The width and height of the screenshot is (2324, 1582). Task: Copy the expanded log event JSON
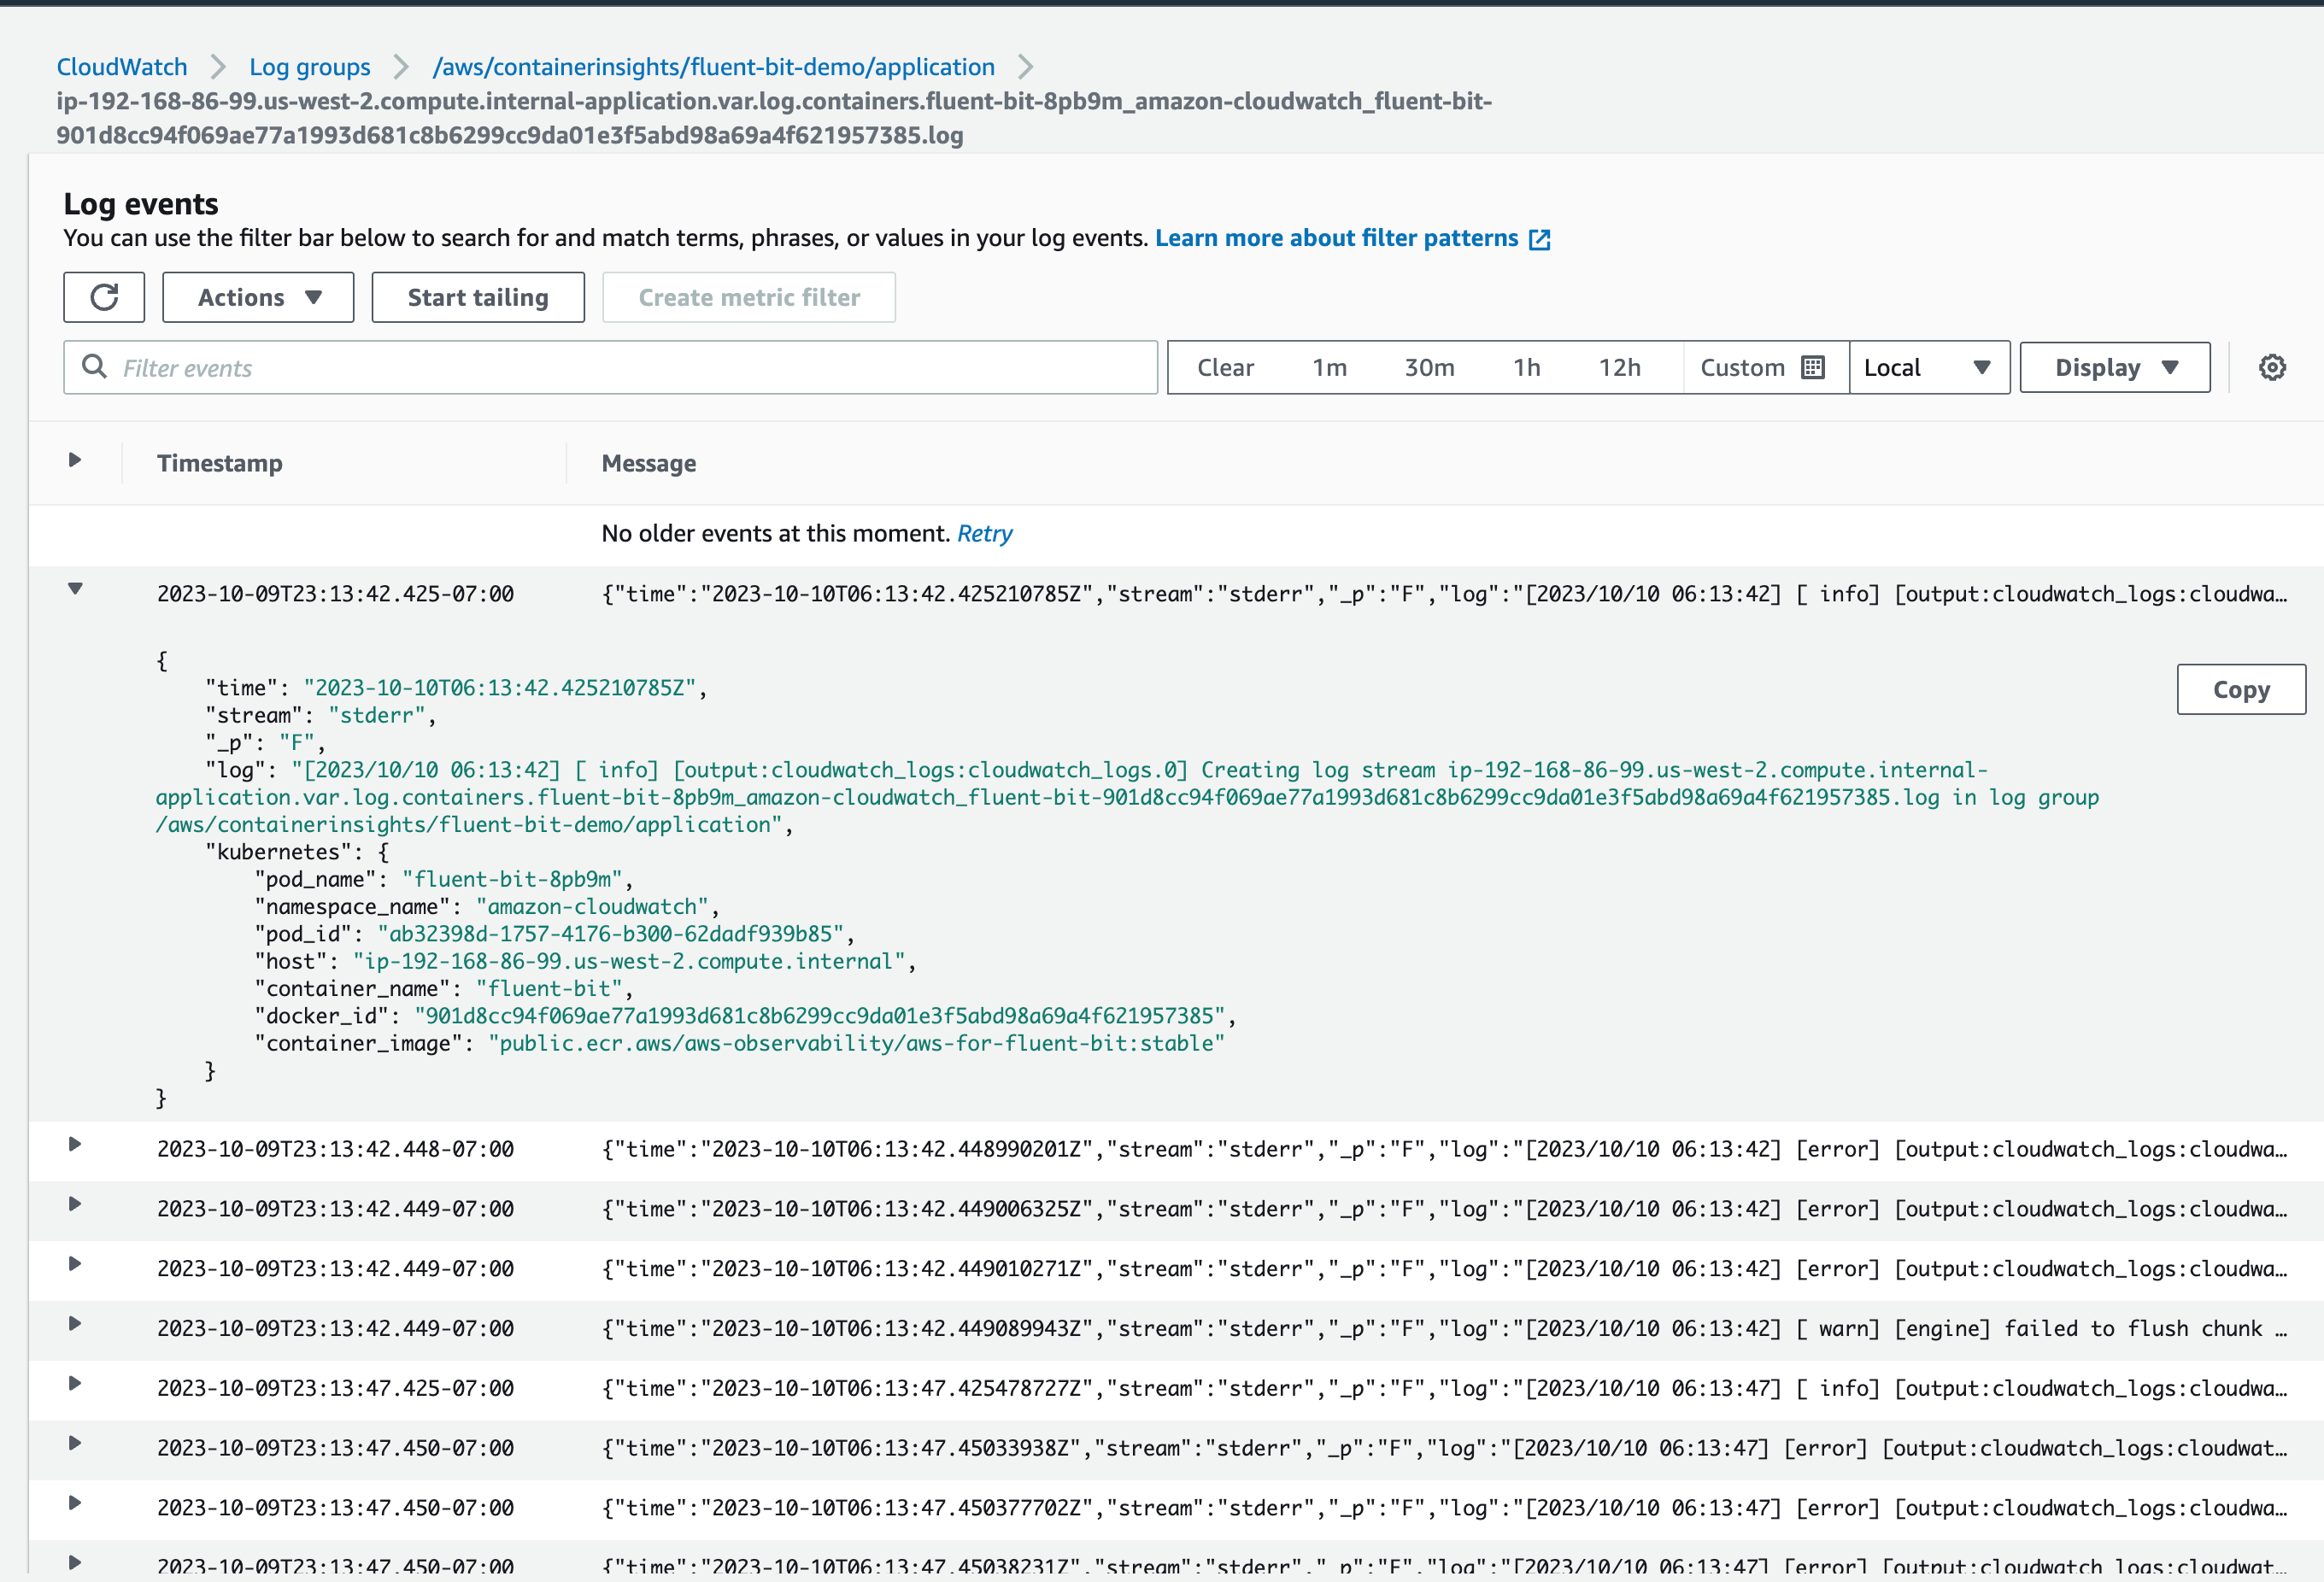pyautogui.click(x=2240, y=689)
